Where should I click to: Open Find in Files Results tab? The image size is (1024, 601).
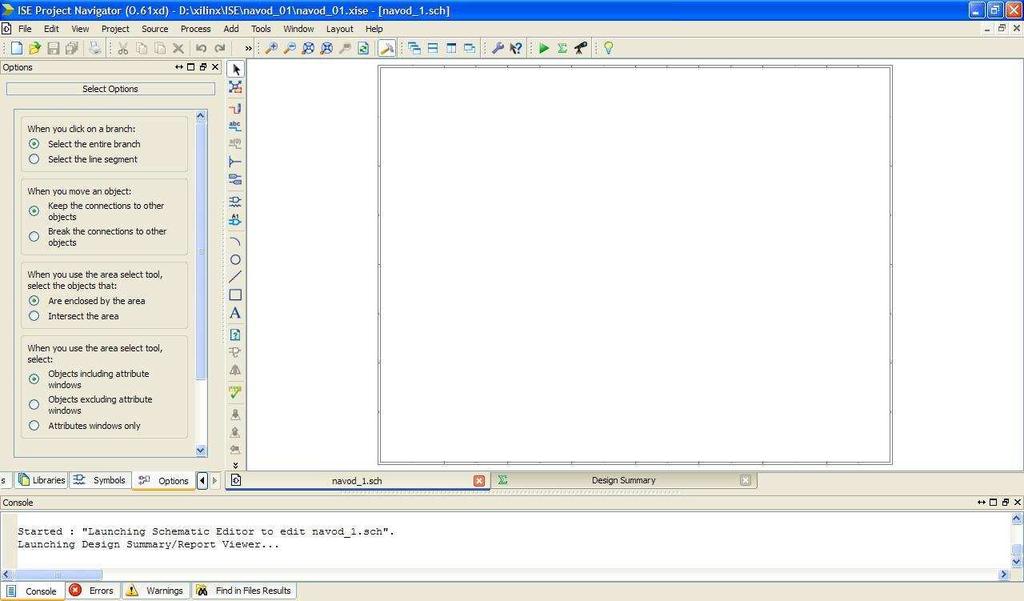click(x=244, y=591)
